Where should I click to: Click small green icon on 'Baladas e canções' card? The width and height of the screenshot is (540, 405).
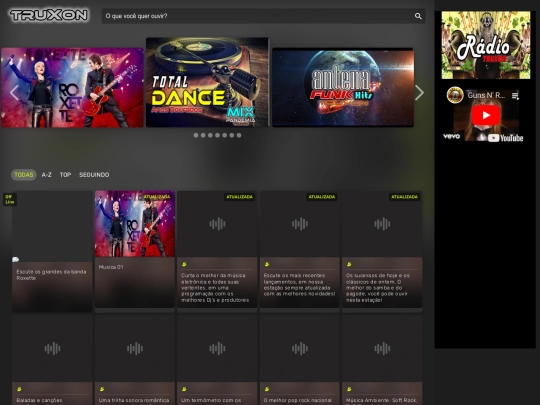19,389
